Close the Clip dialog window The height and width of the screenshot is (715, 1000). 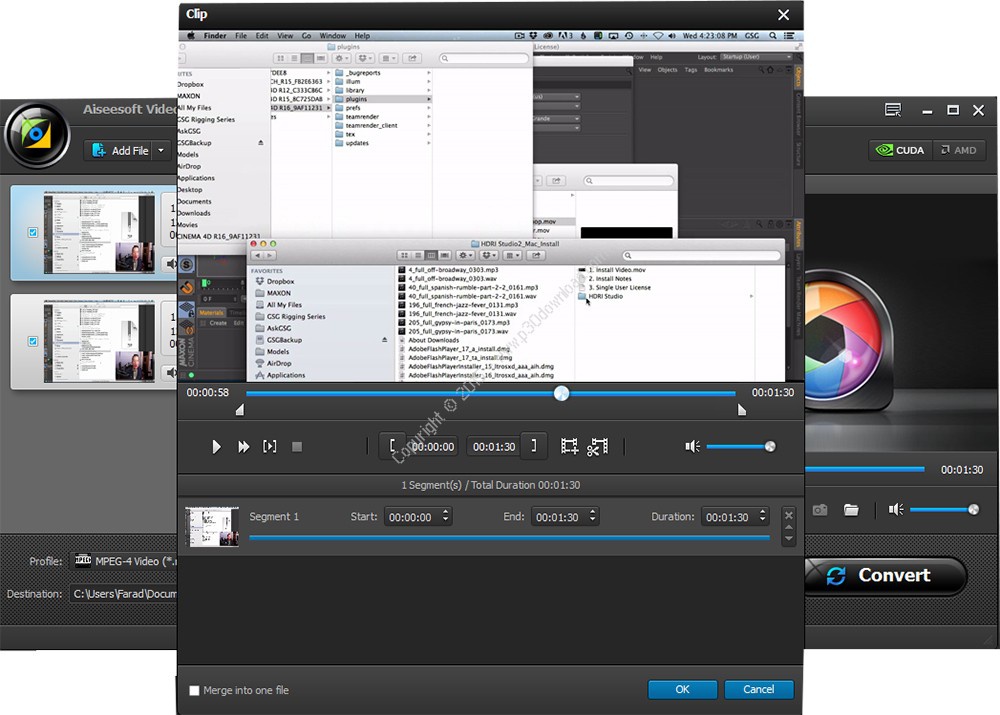[784, 15]
